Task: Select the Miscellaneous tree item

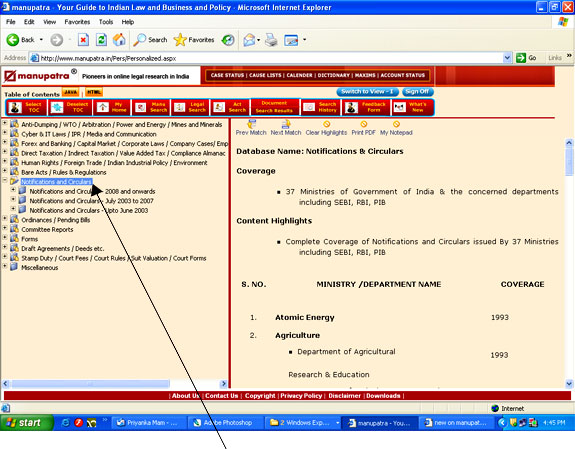Action: (x=40, y=268)
